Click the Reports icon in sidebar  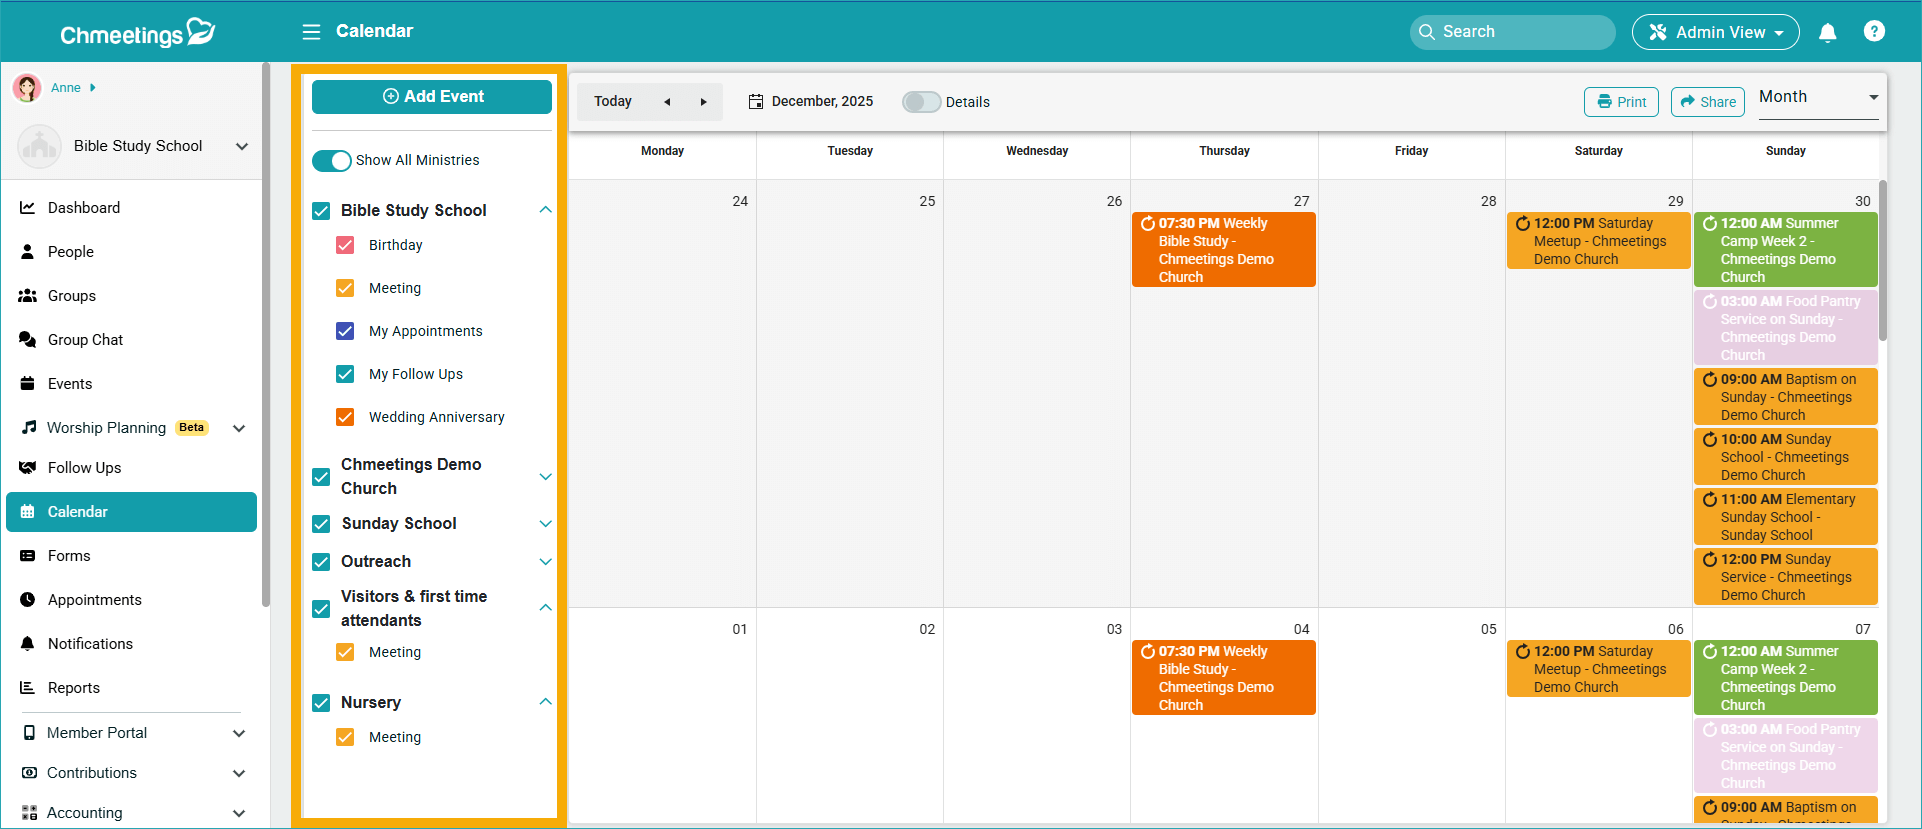[x=28, y=688]
